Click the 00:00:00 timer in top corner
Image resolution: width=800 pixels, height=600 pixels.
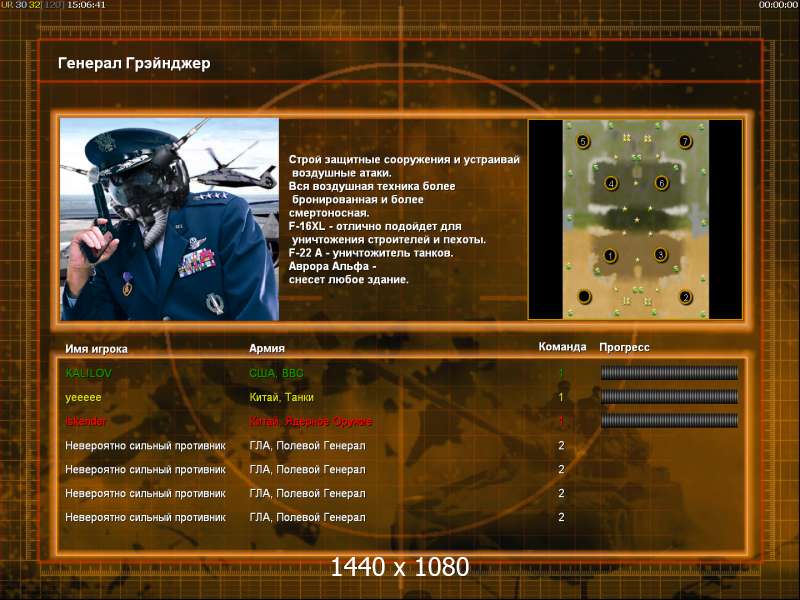778,5
